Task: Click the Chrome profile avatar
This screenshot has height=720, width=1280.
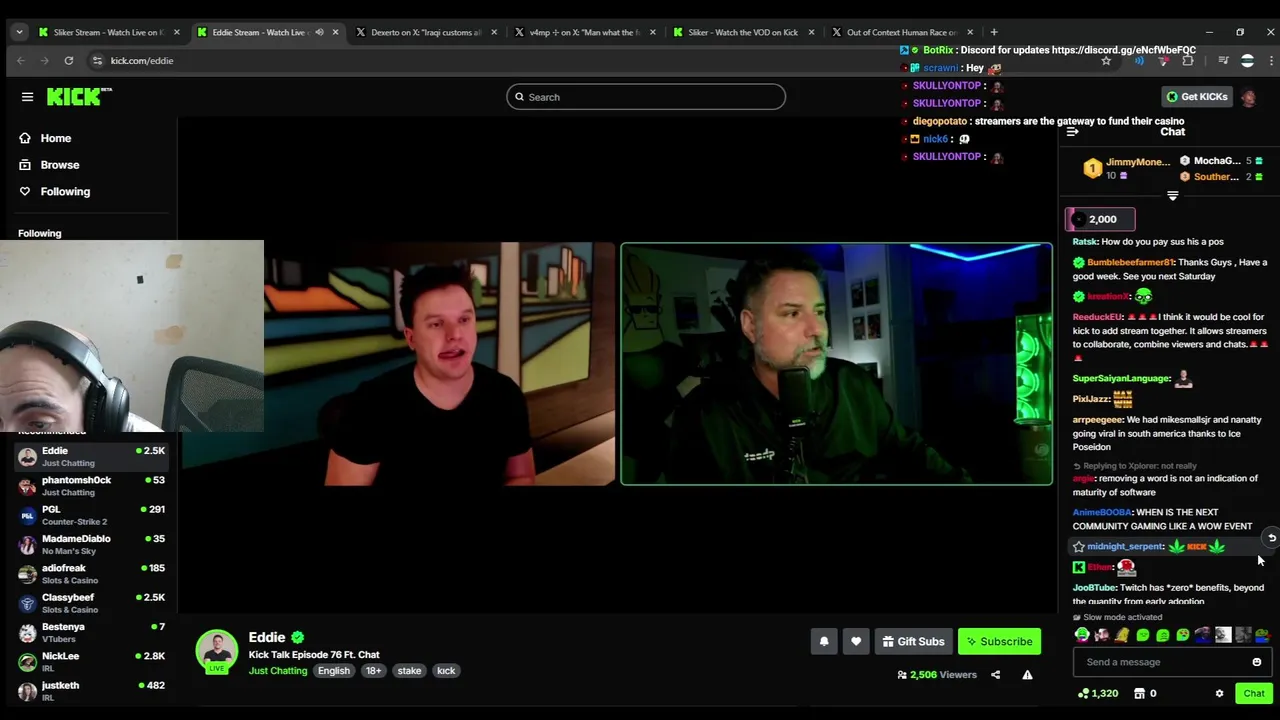Action: tap(1247, 61)
